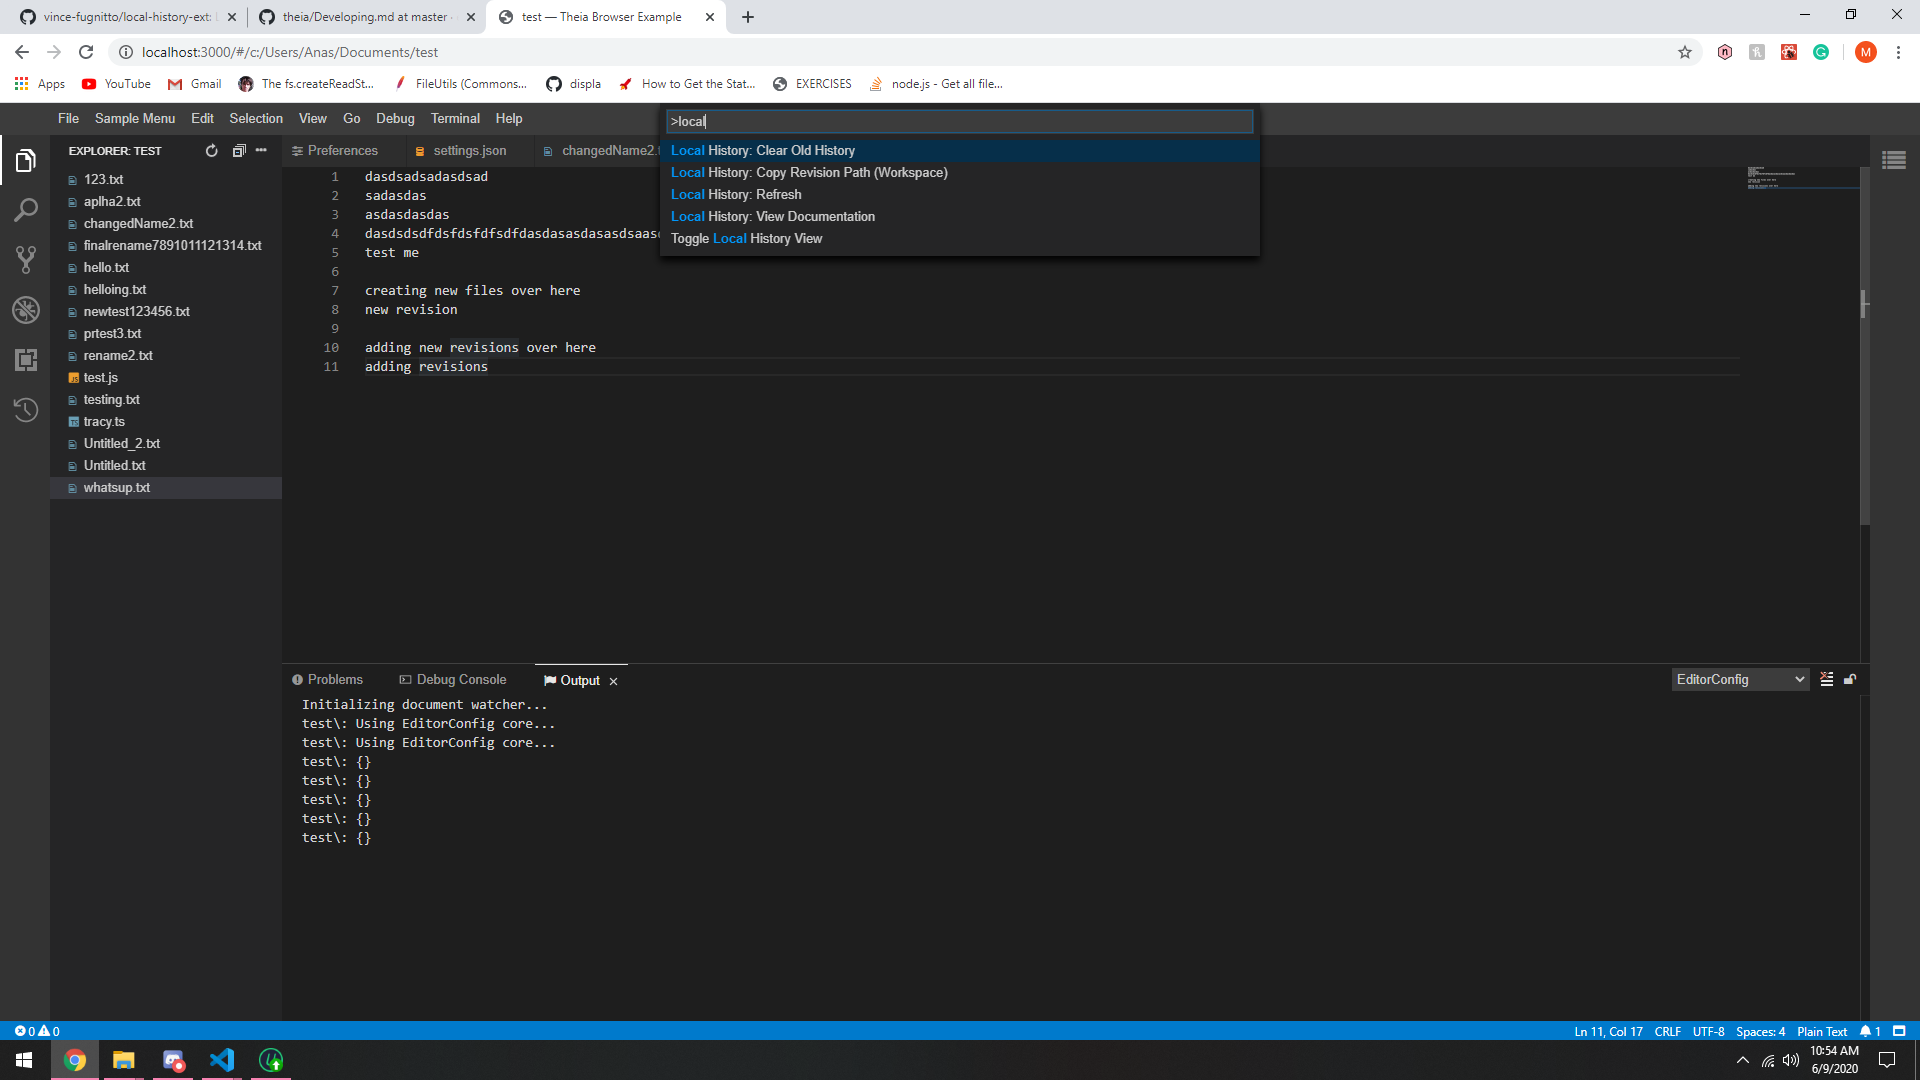The image size is (1920, 1080).
Task: Open the Local History view via clock icon
Action: click(27, 410)
